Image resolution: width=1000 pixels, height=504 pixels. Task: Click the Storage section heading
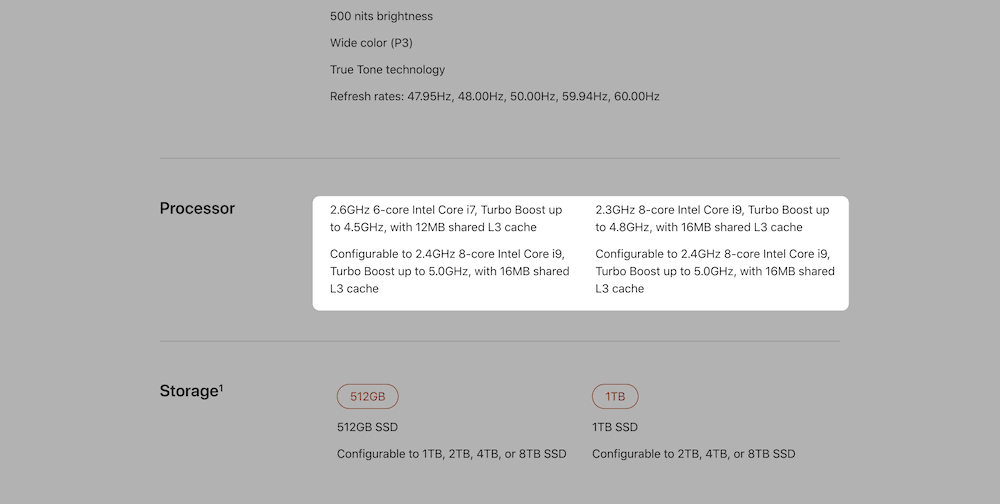click(x=188, y=391)
